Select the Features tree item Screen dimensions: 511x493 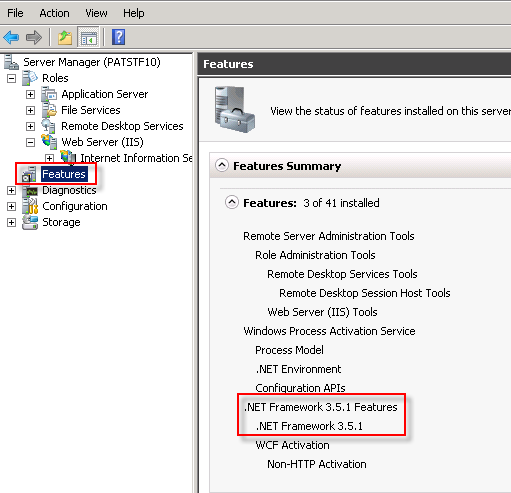(64, 174)
